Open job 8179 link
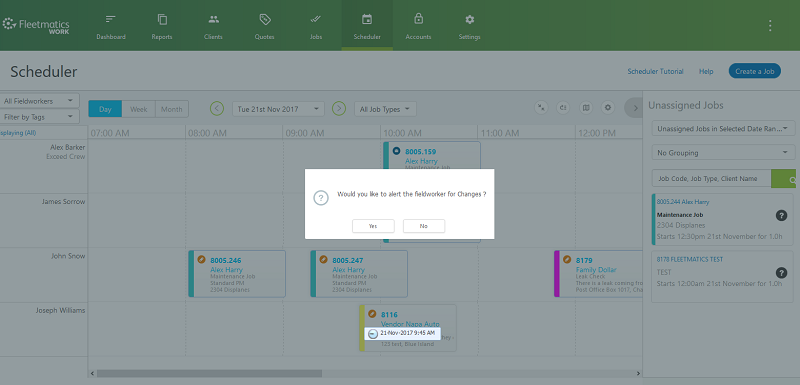This screenshot has width=800, height=385. click(584, 260)
